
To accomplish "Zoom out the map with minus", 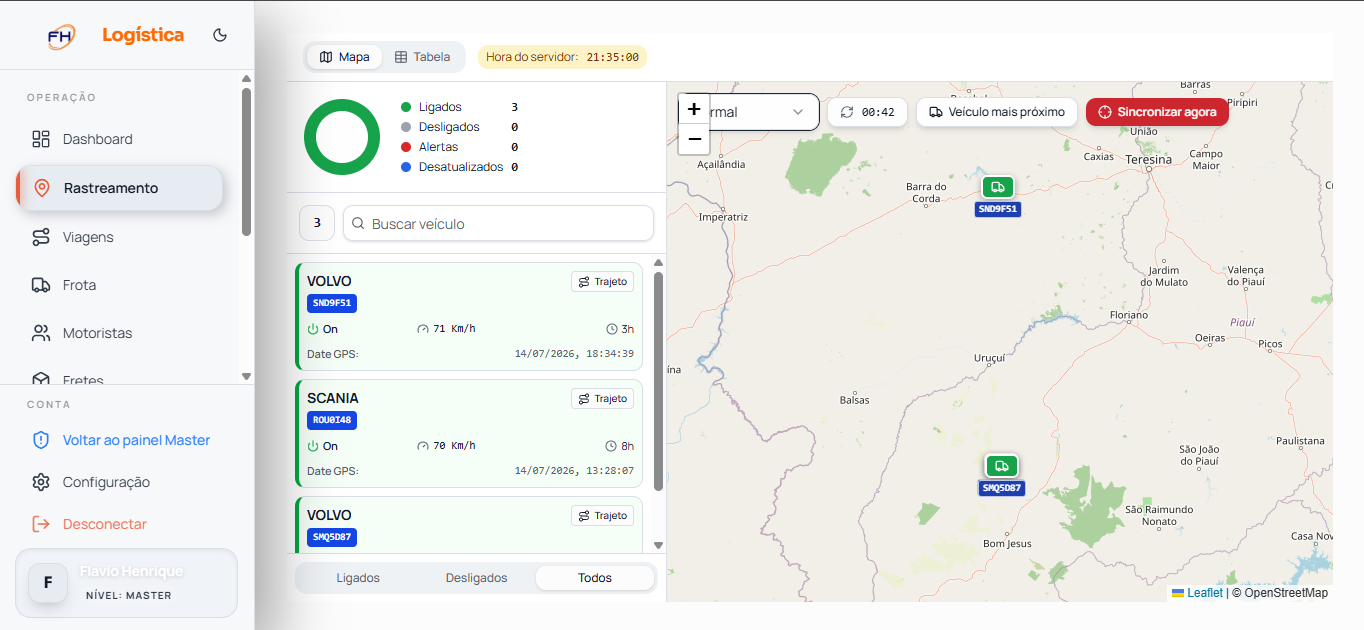I will 694,139.
